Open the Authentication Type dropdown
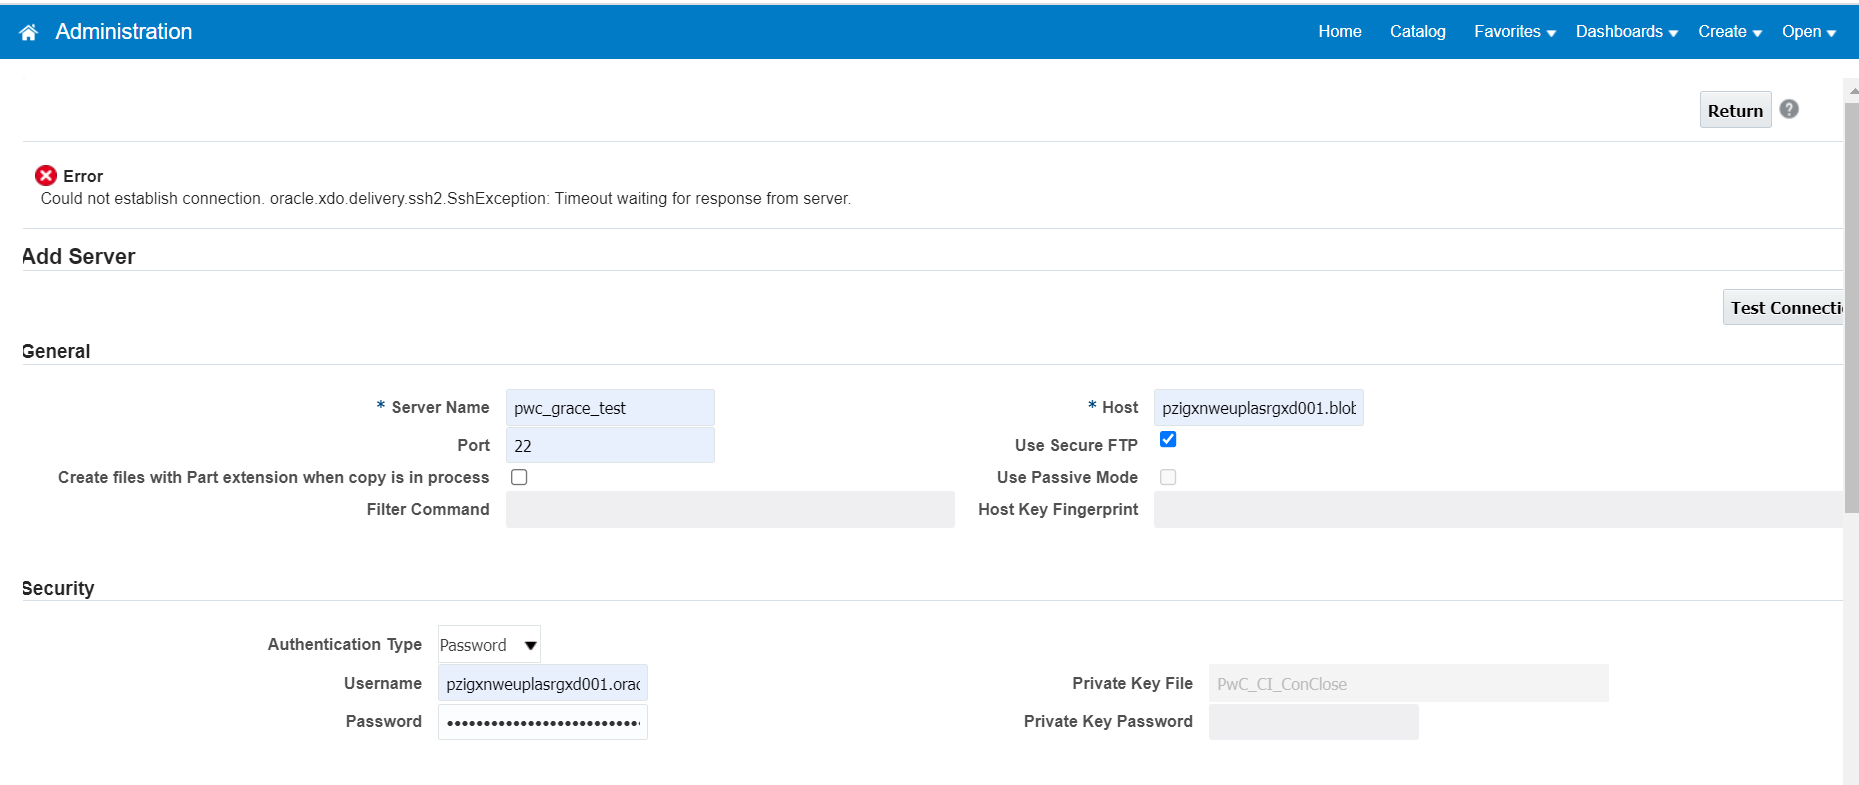1859x785 pixels. pyautogui.click(x=489, y=645)
